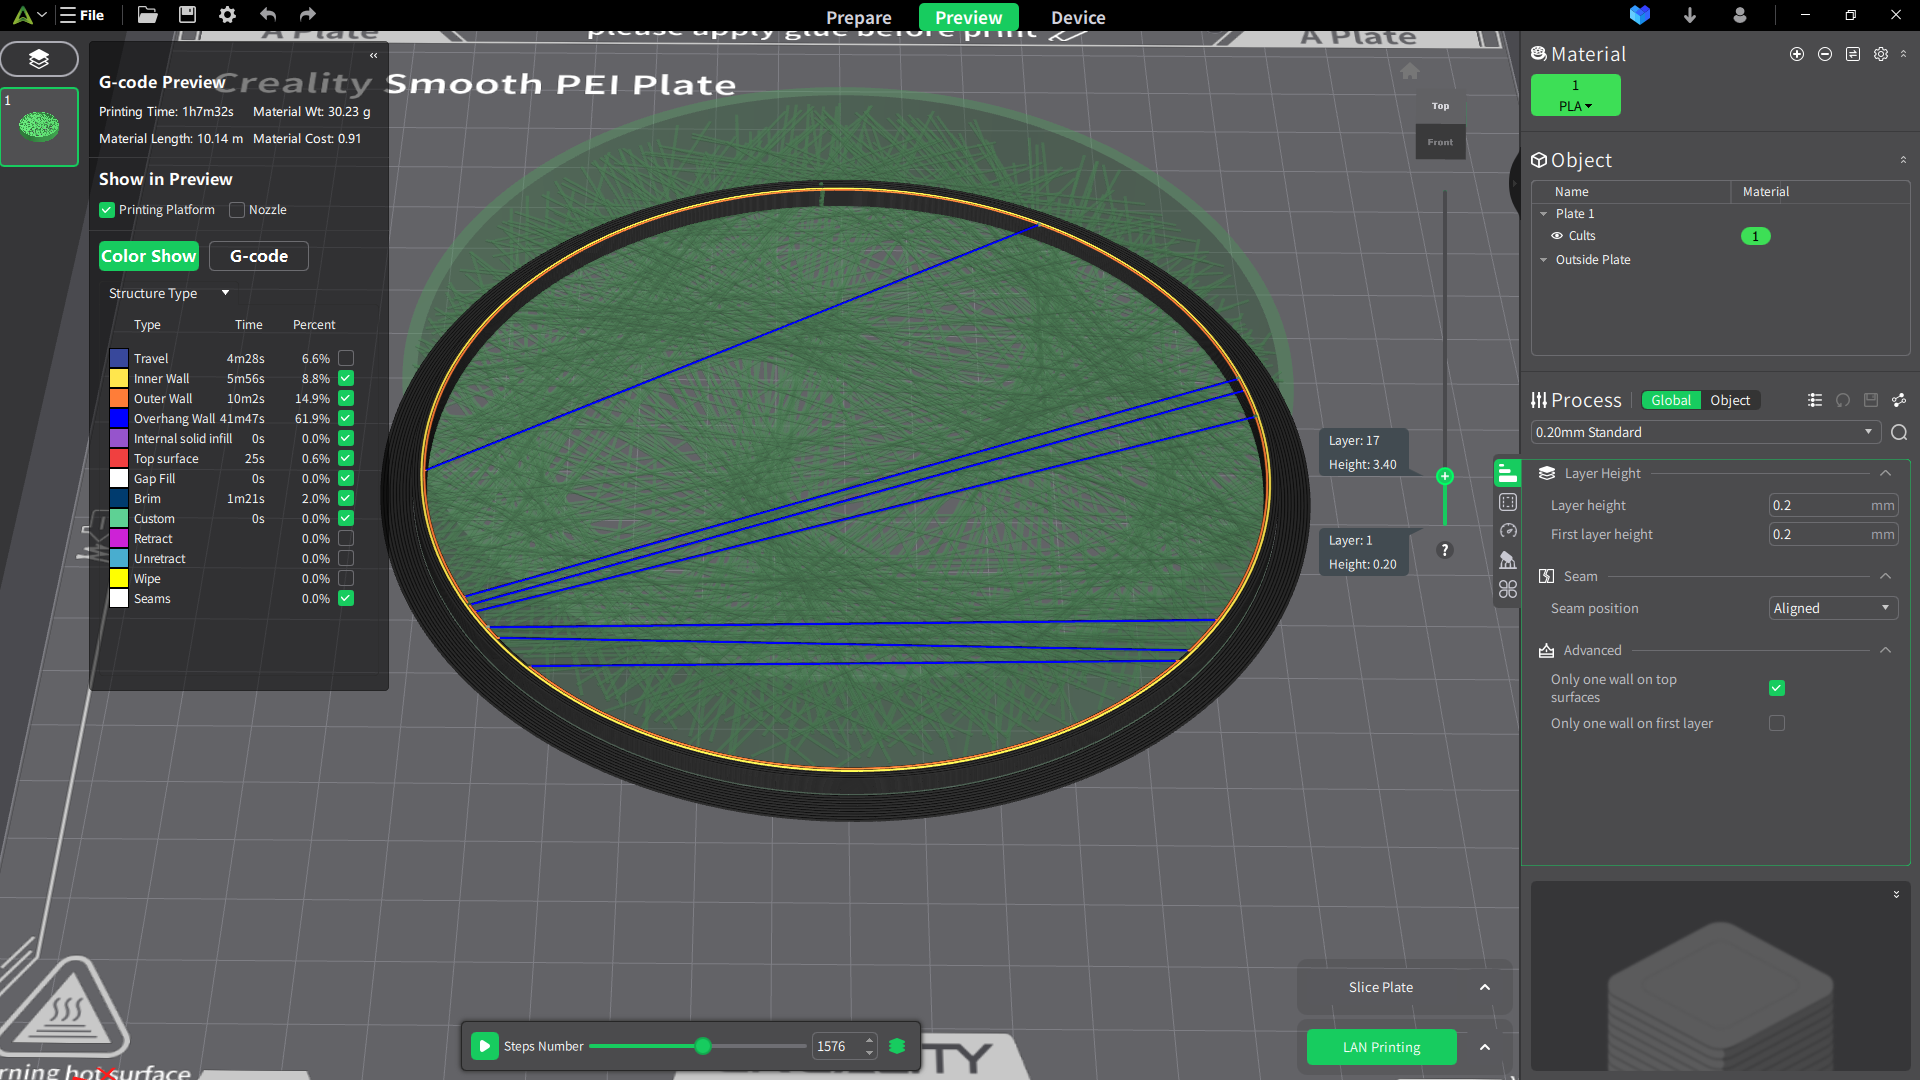The image size is (1920, 1080).
Task: Click the Color Show button
Action: 149,256
